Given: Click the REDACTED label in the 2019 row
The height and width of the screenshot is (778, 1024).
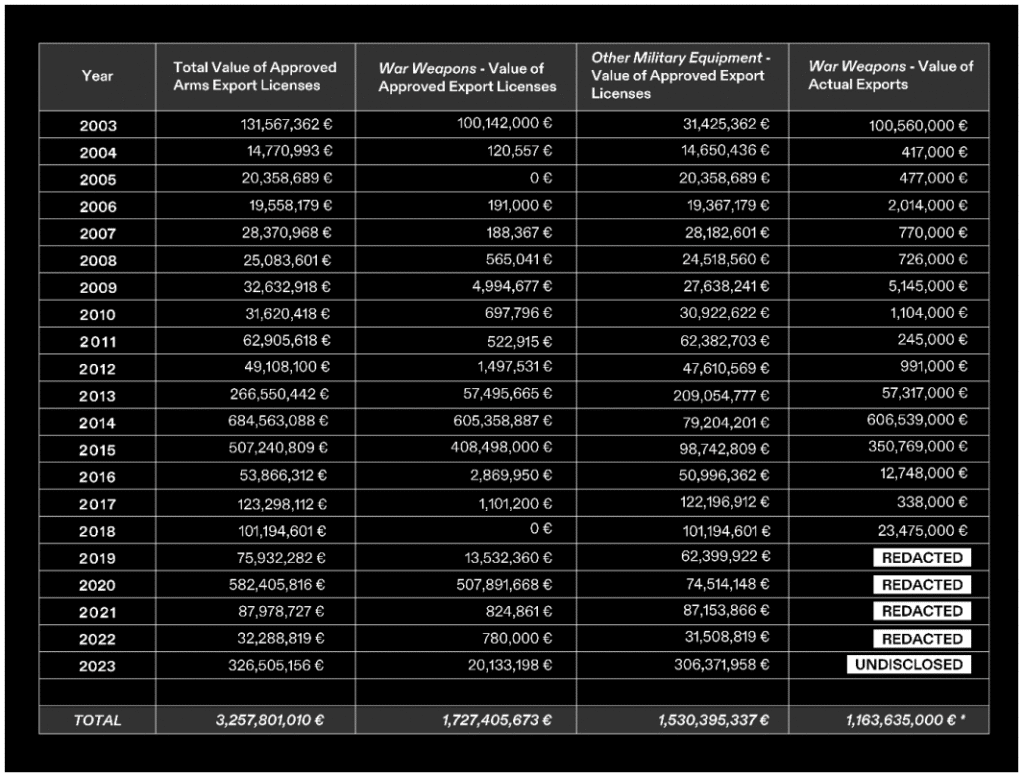Looking at the screenshot, I should click(x=921, y=558).
